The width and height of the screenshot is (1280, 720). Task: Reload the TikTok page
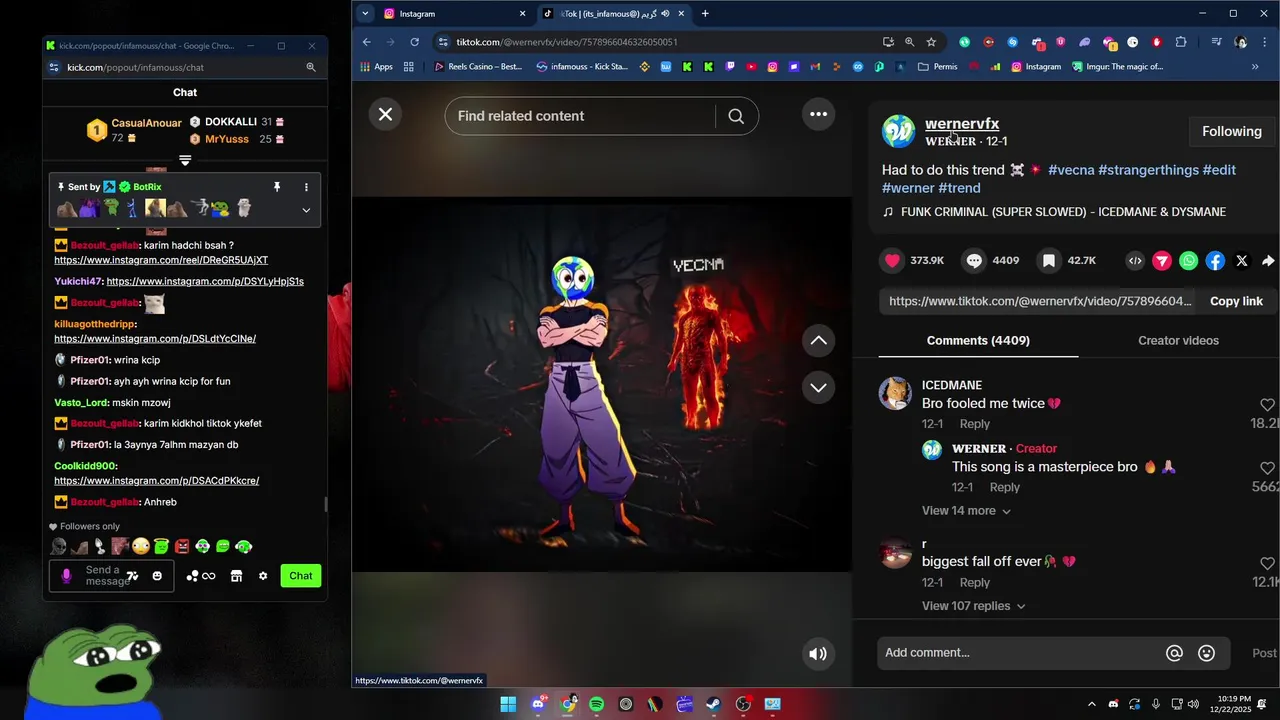coord(414,42)
